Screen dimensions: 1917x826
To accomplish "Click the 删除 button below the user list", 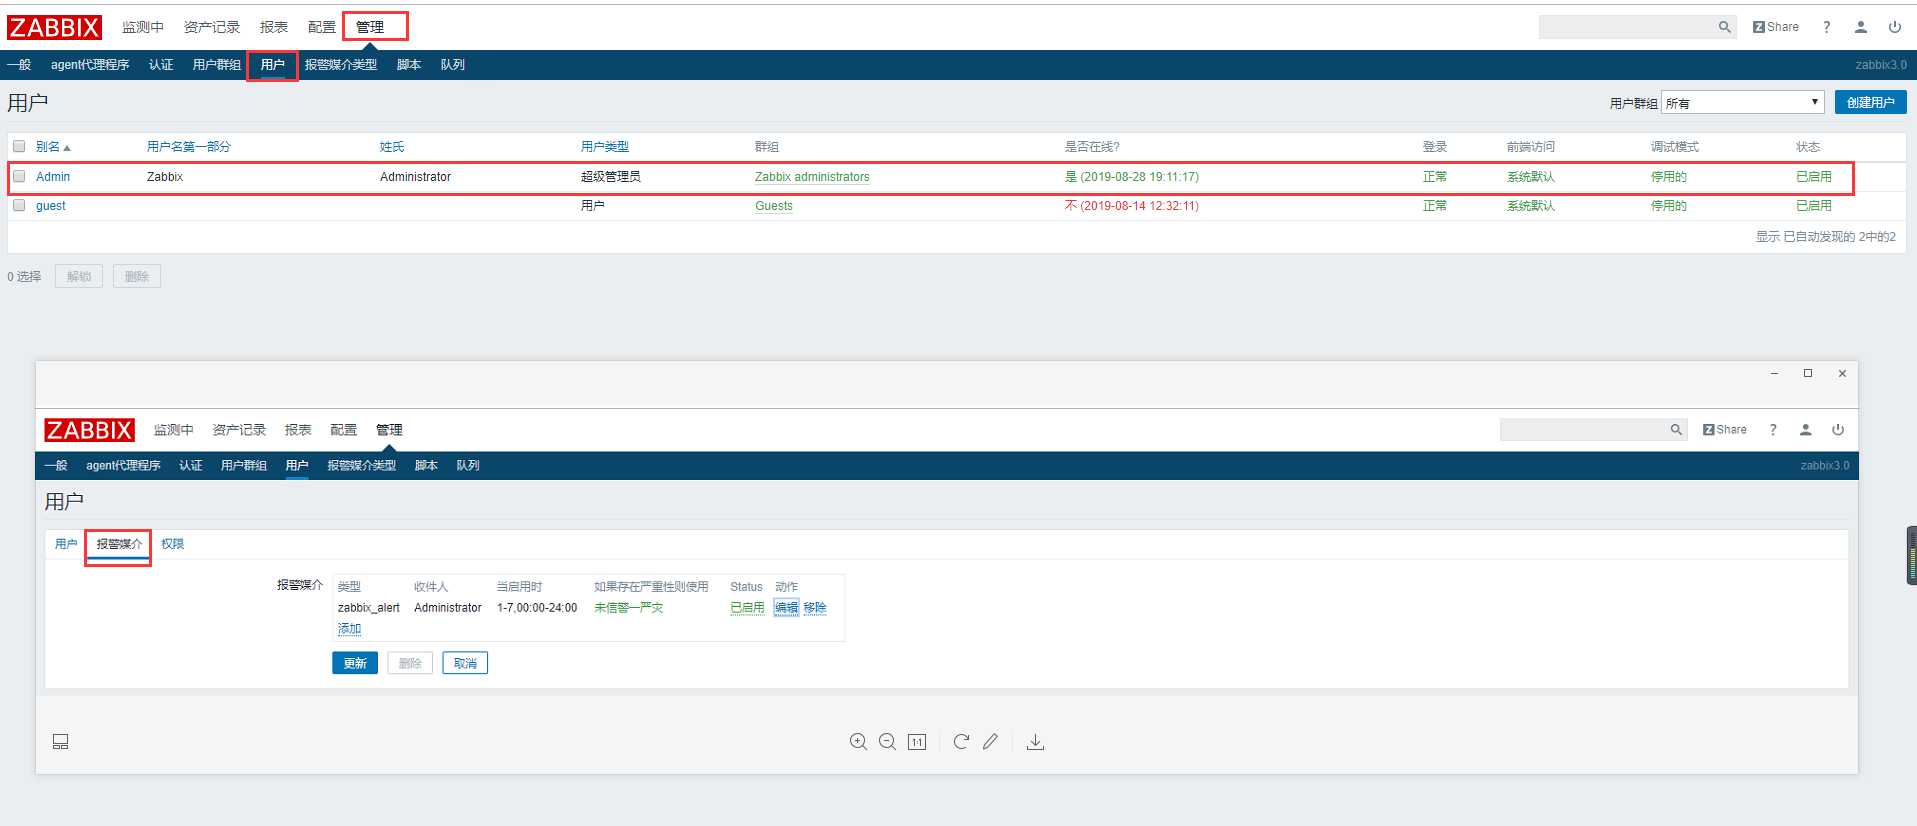I will [137, 276].
